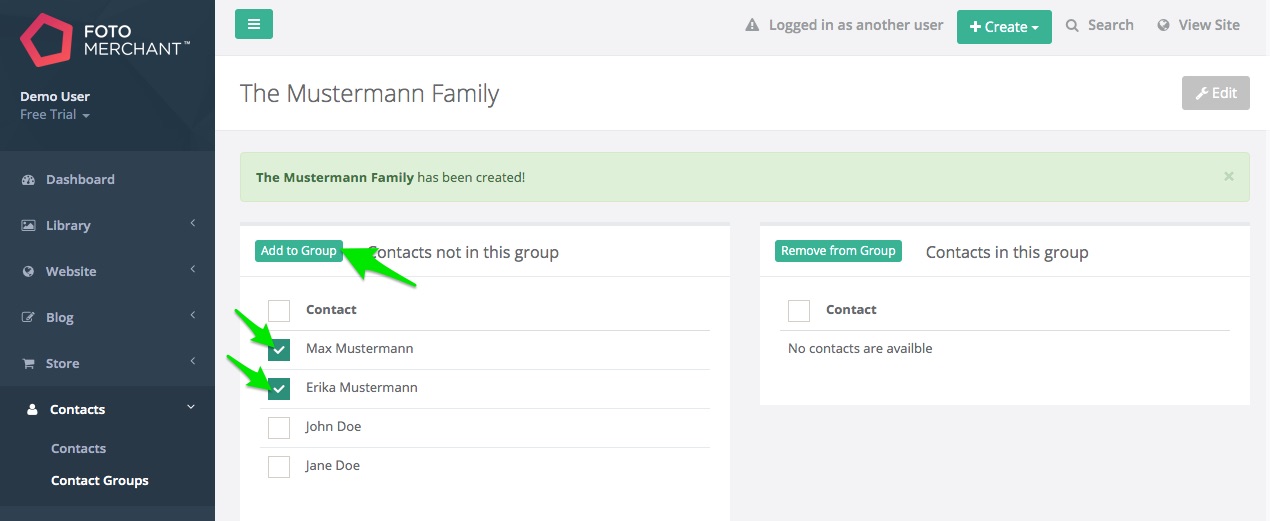Click the Library picture icon

click(x=29, y=226)
